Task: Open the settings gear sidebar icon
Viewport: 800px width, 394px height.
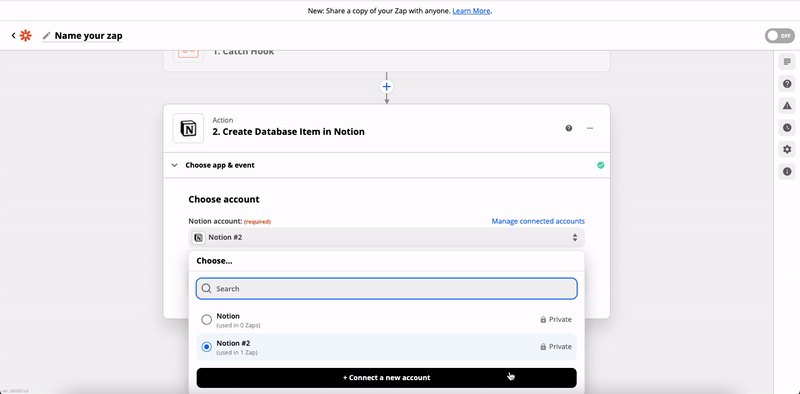Action: pyautogui.click(x=787, y=150)
